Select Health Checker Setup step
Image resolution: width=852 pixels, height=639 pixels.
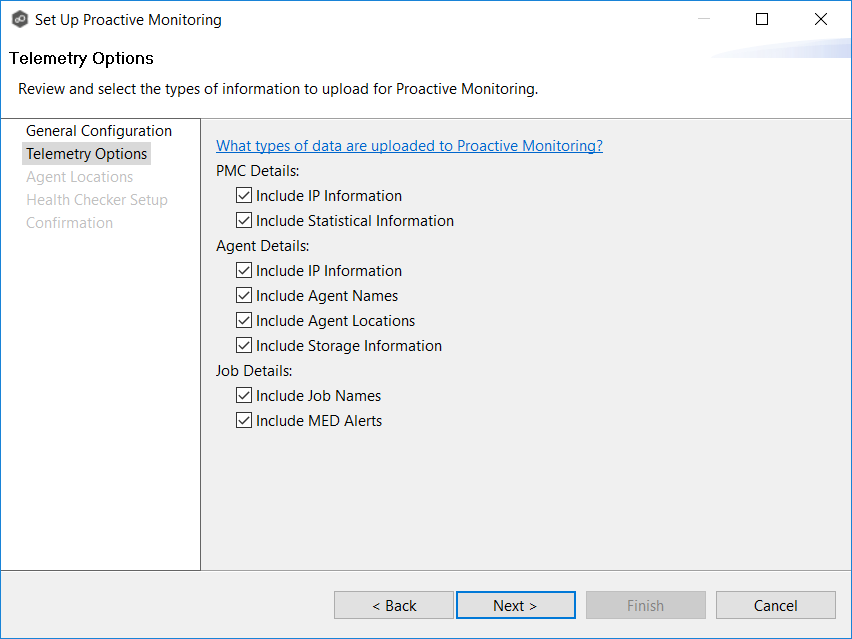(x=97, y=200)
